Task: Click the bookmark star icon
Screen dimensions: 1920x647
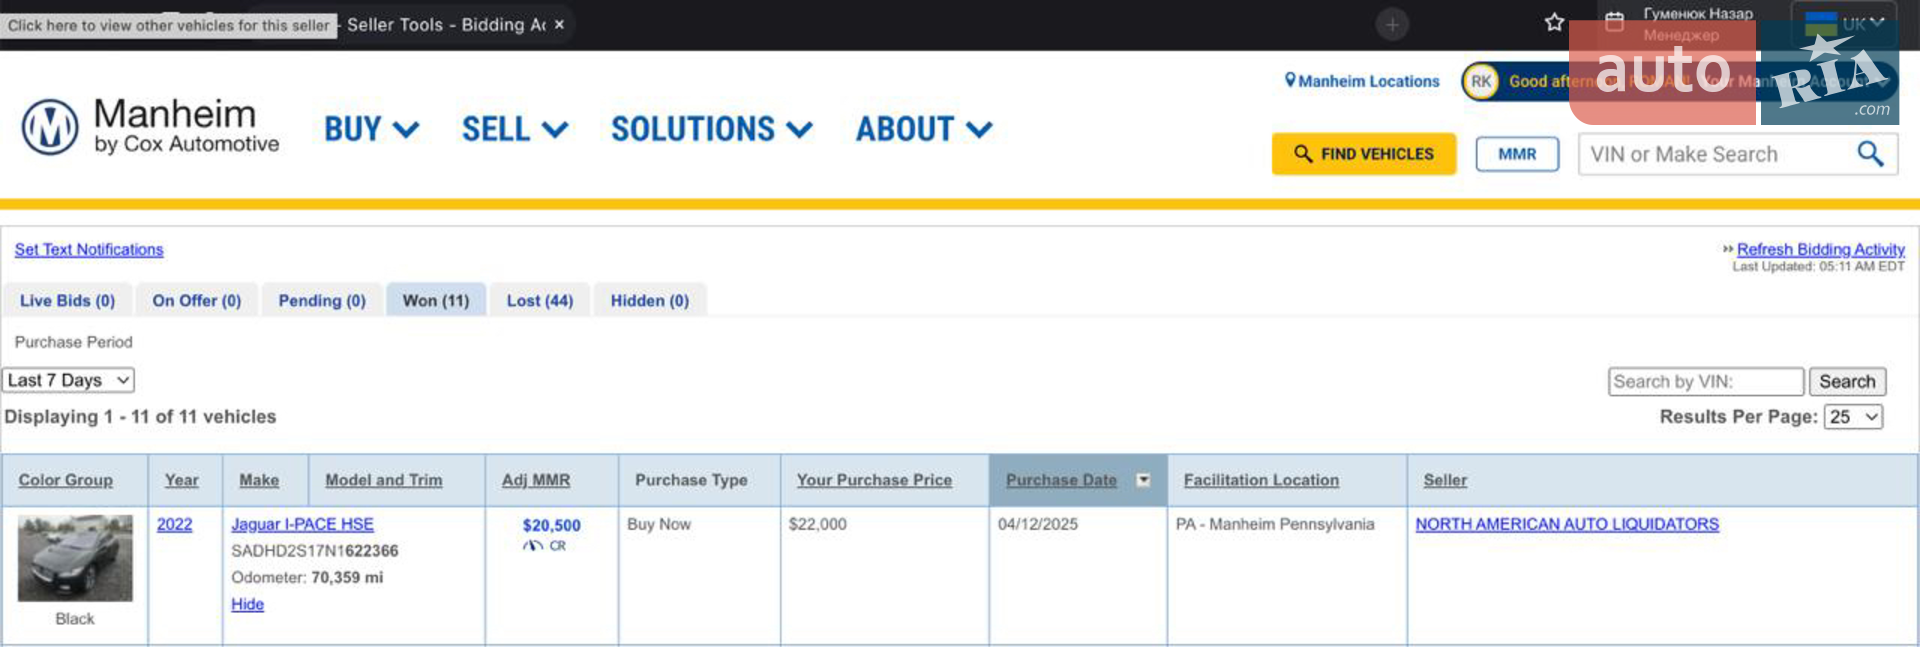Action: 1554,22
